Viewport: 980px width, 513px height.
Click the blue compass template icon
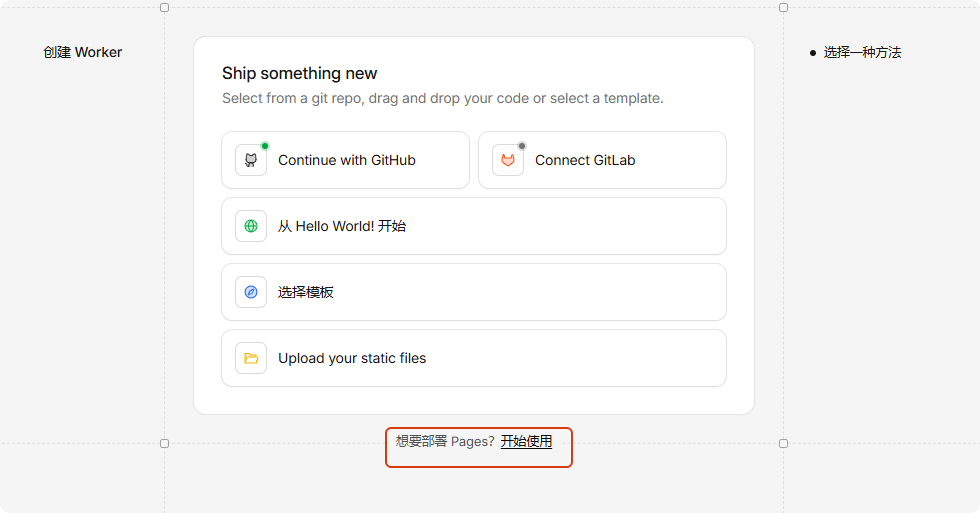(251, 292)
